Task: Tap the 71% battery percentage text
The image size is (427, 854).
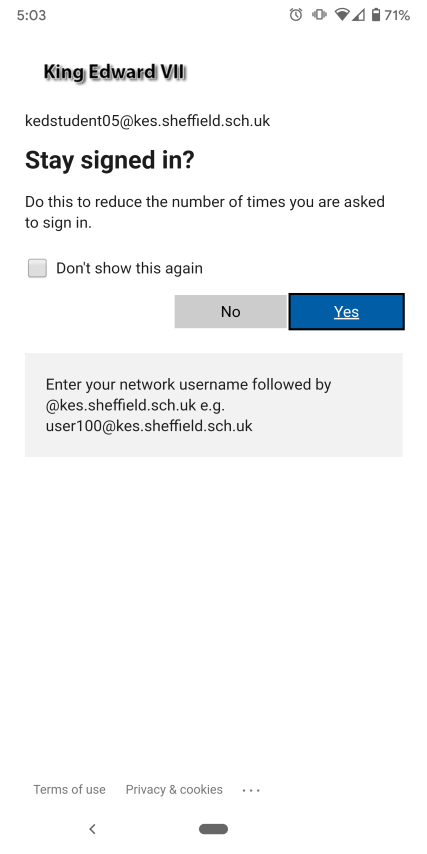Action: click(397, 15)
